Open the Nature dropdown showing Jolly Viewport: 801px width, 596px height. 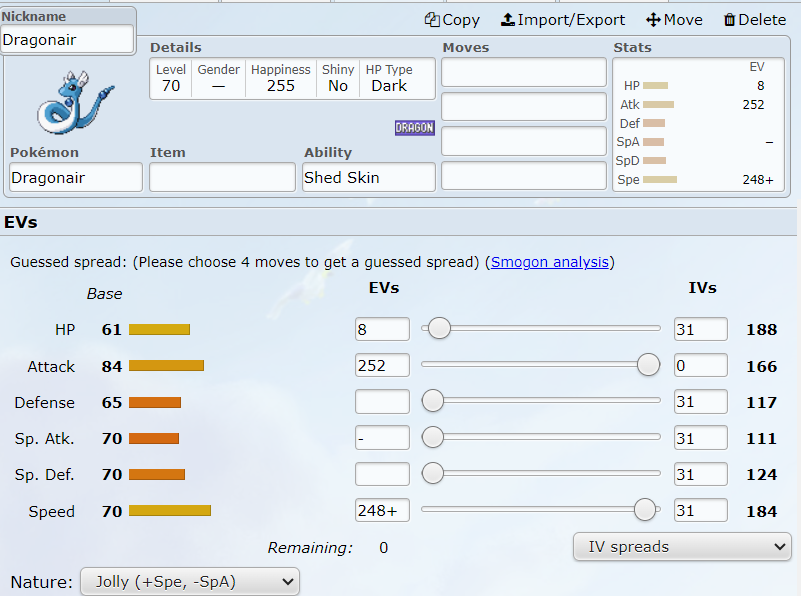point(189,581)
